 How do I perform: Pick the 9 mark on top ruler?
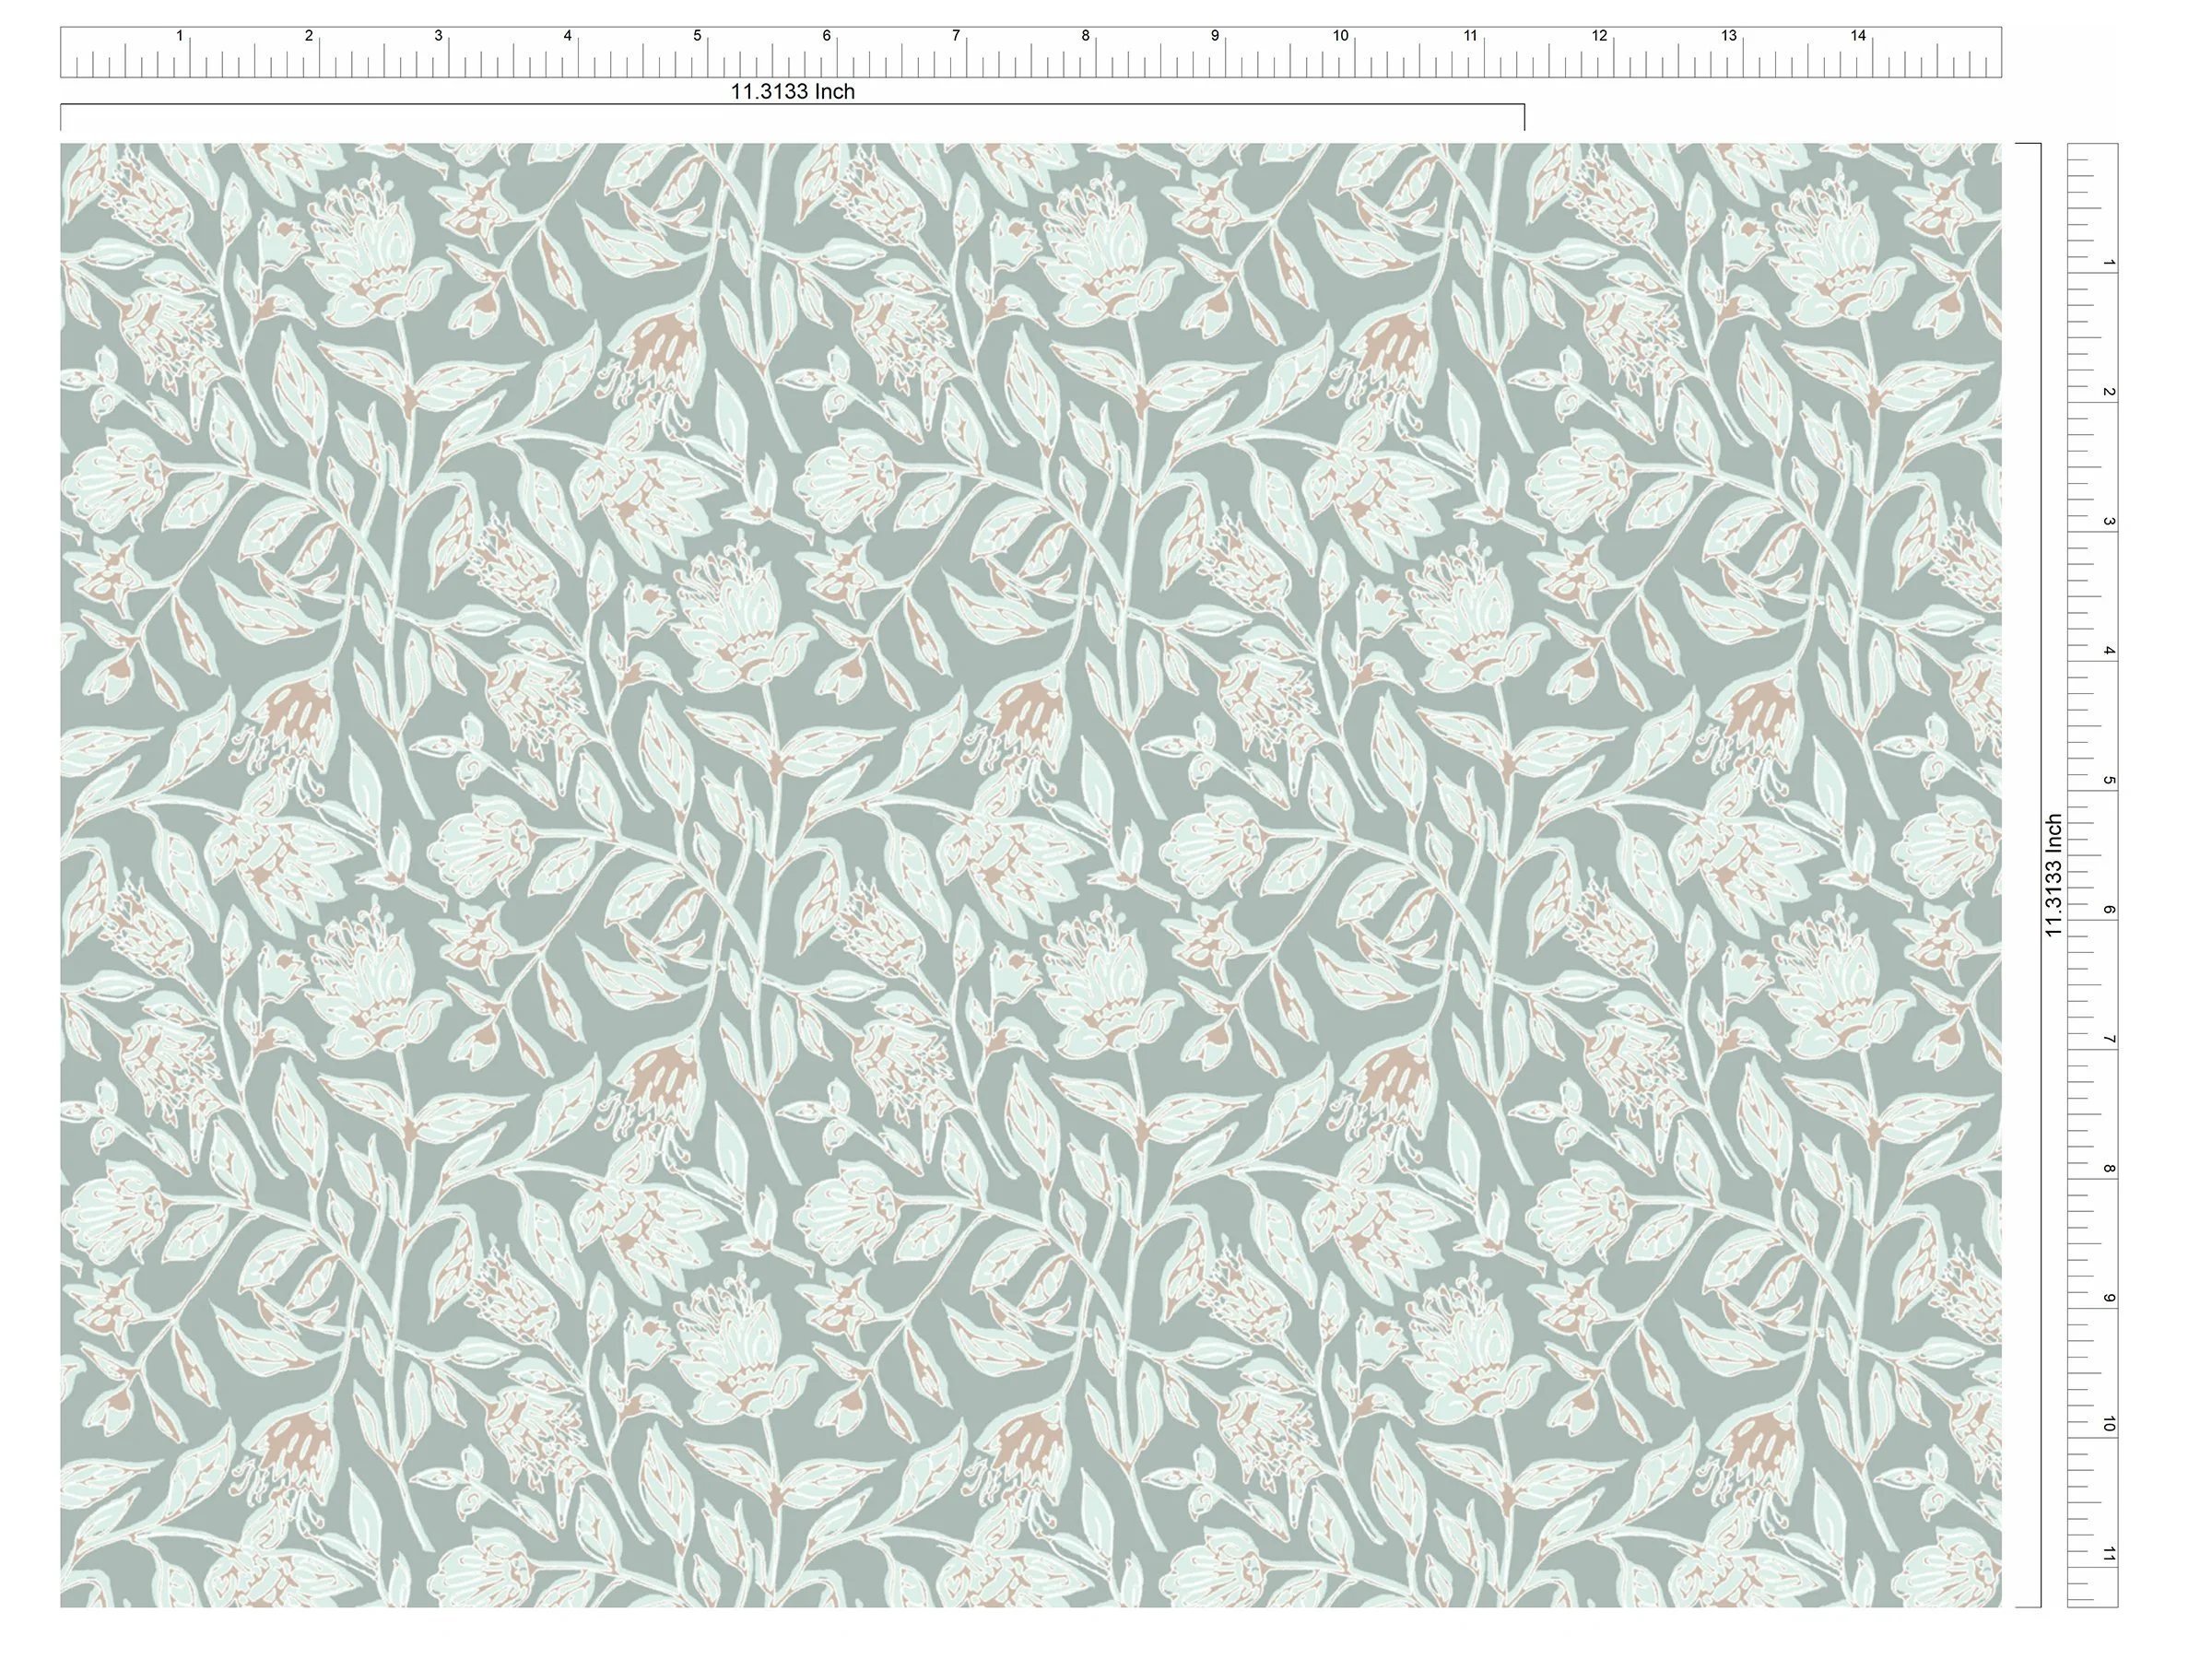click(x=1215, y=36)
